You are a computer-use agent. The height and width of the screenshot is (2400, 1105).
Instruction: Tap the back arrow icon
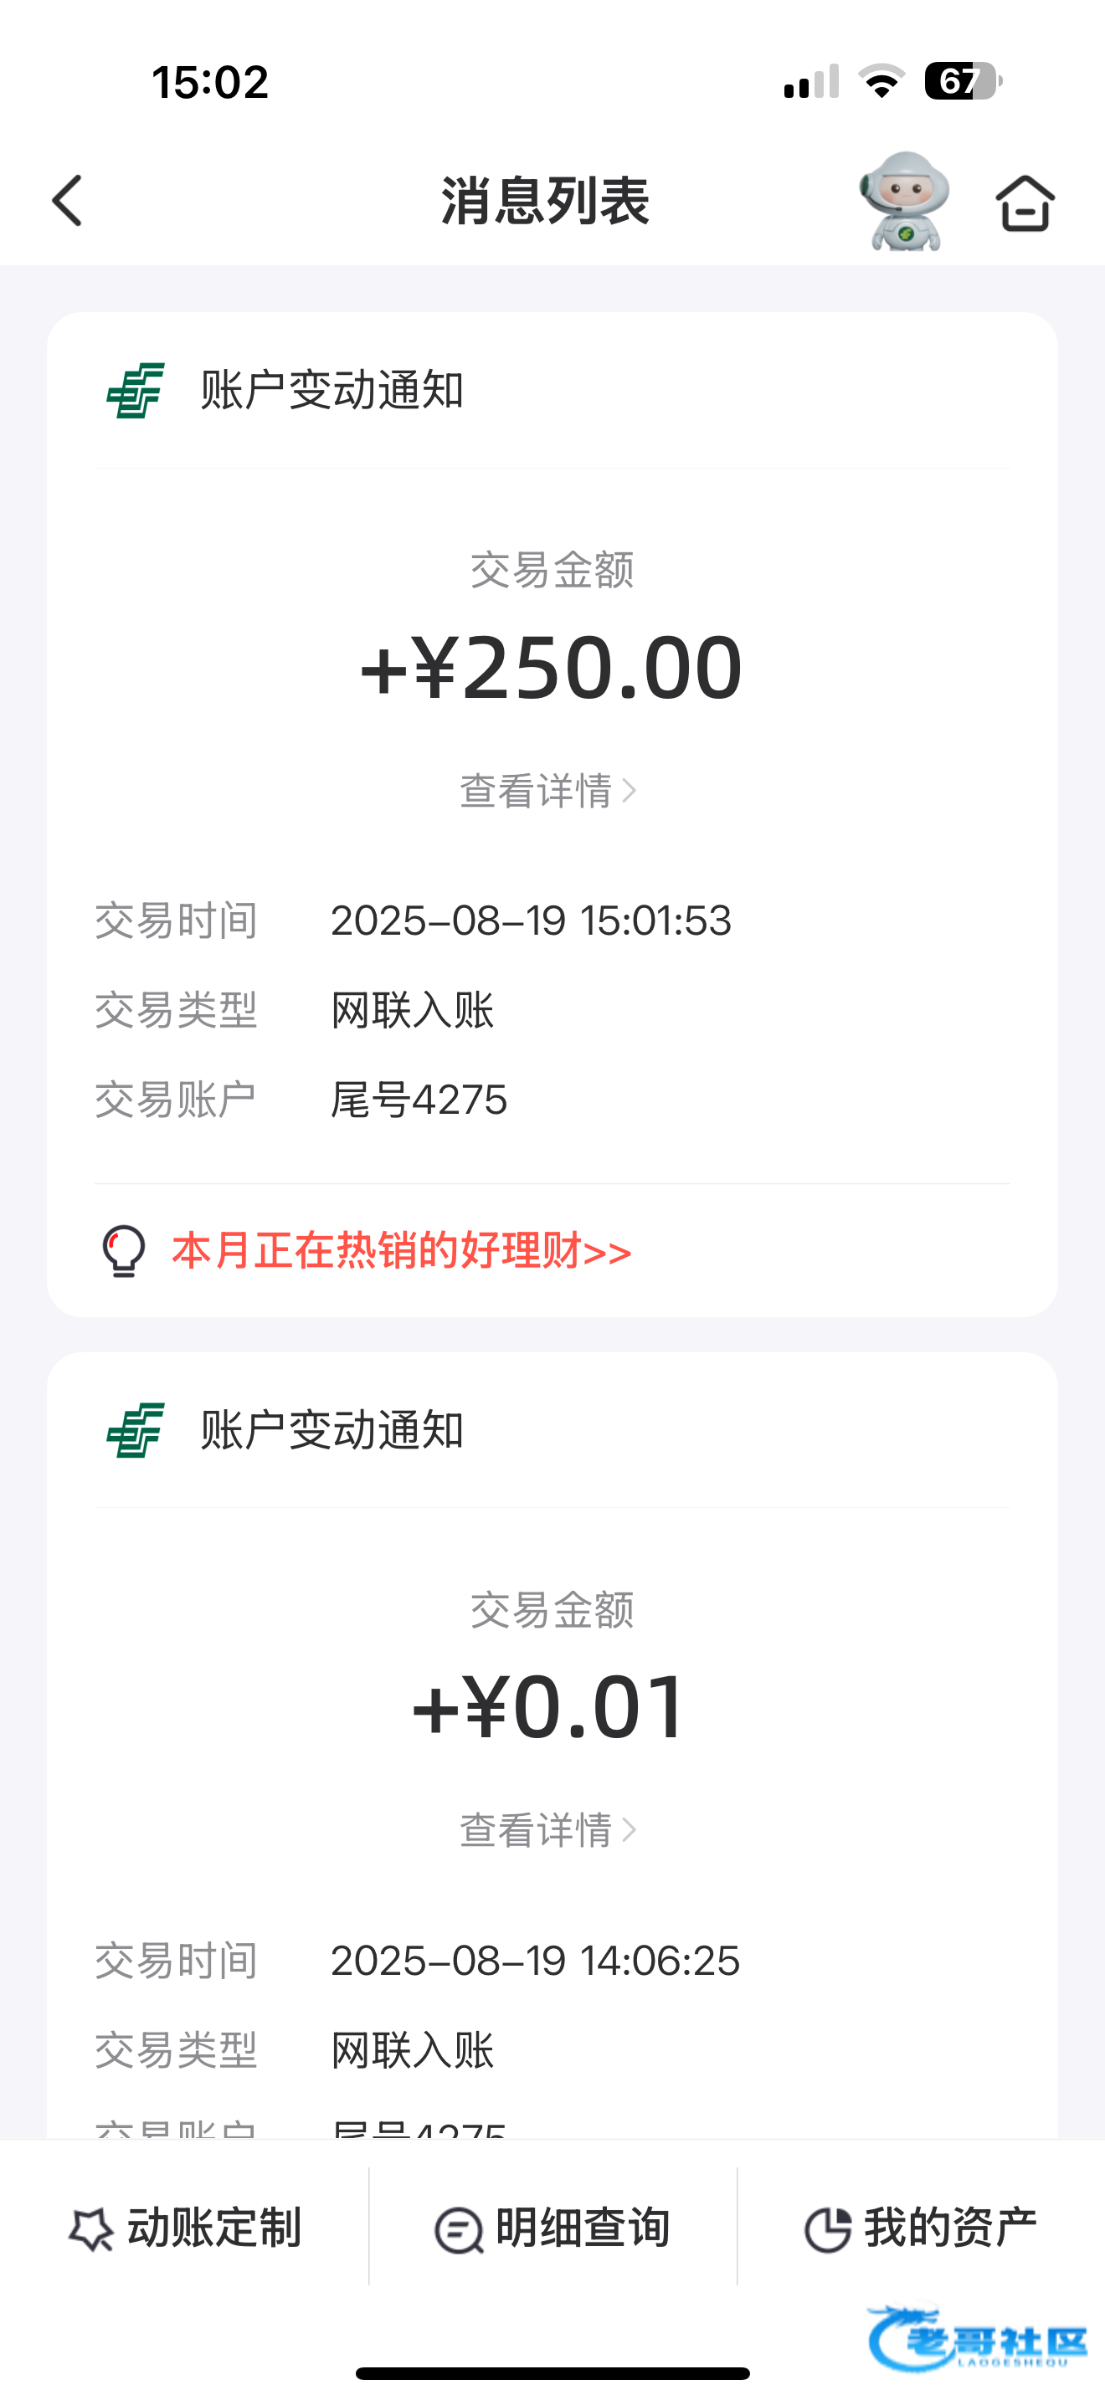pos(67,201)
